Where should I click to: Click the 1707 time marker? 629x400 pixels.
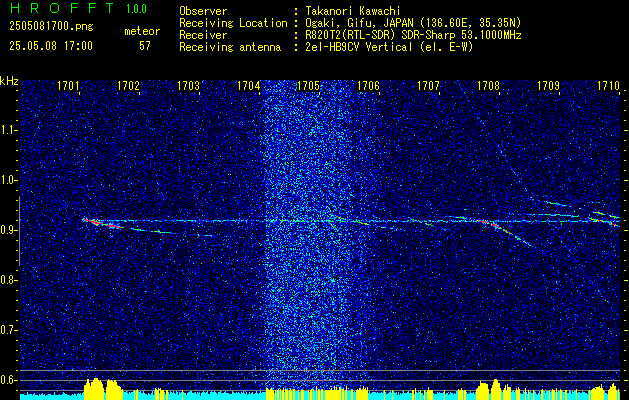428,85
